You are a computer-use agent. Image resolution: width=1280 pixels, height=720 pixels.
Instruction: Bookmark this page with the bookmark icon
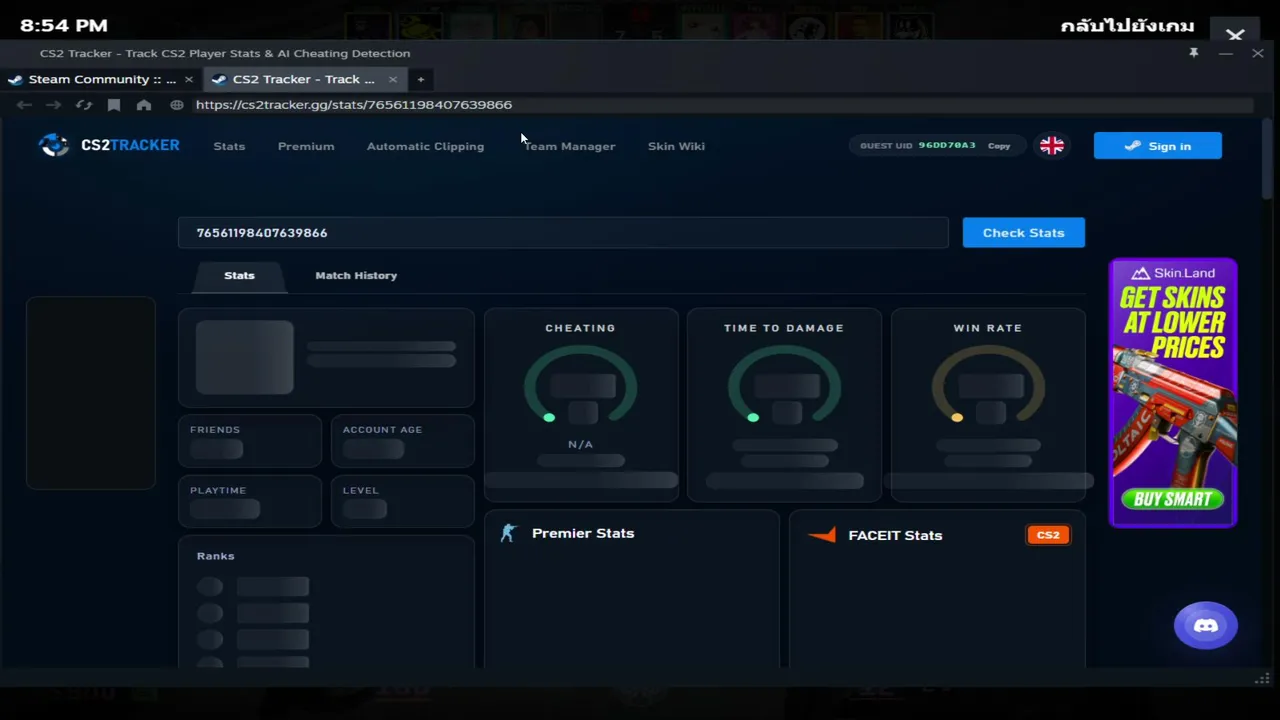point(114,105)
